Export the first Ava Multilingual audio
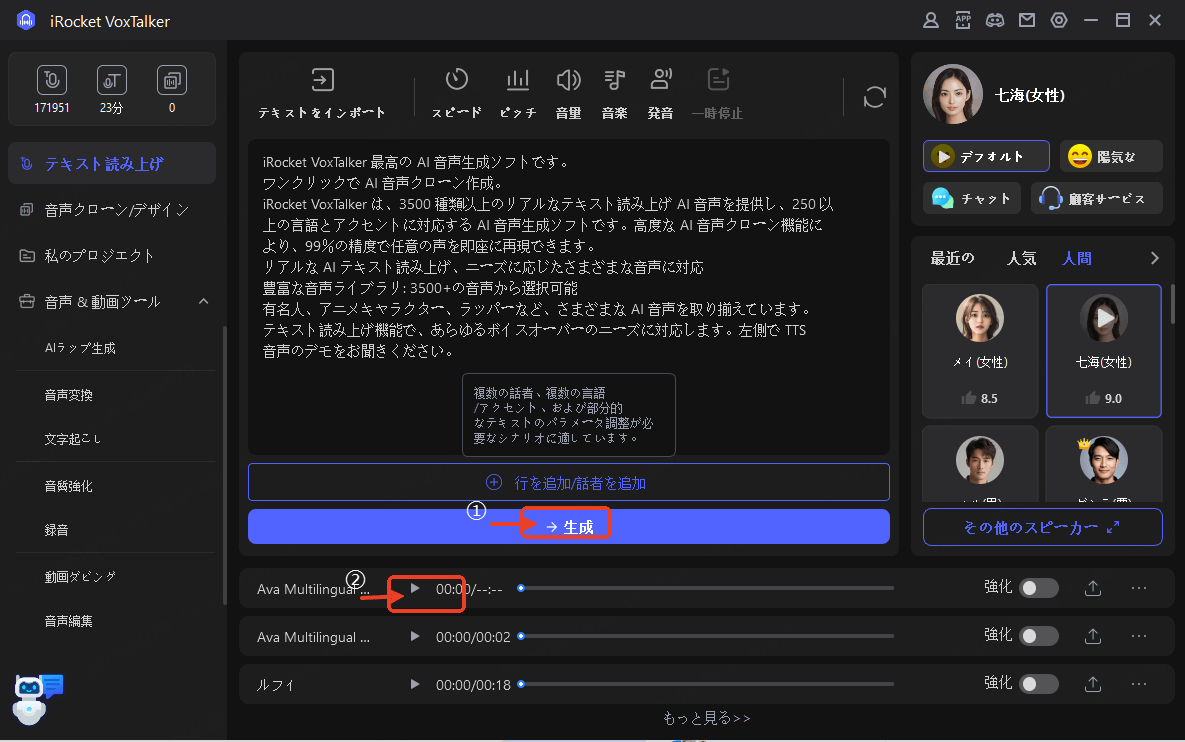The width and height of the screenshot is (1185, 742). point(1093,588)
